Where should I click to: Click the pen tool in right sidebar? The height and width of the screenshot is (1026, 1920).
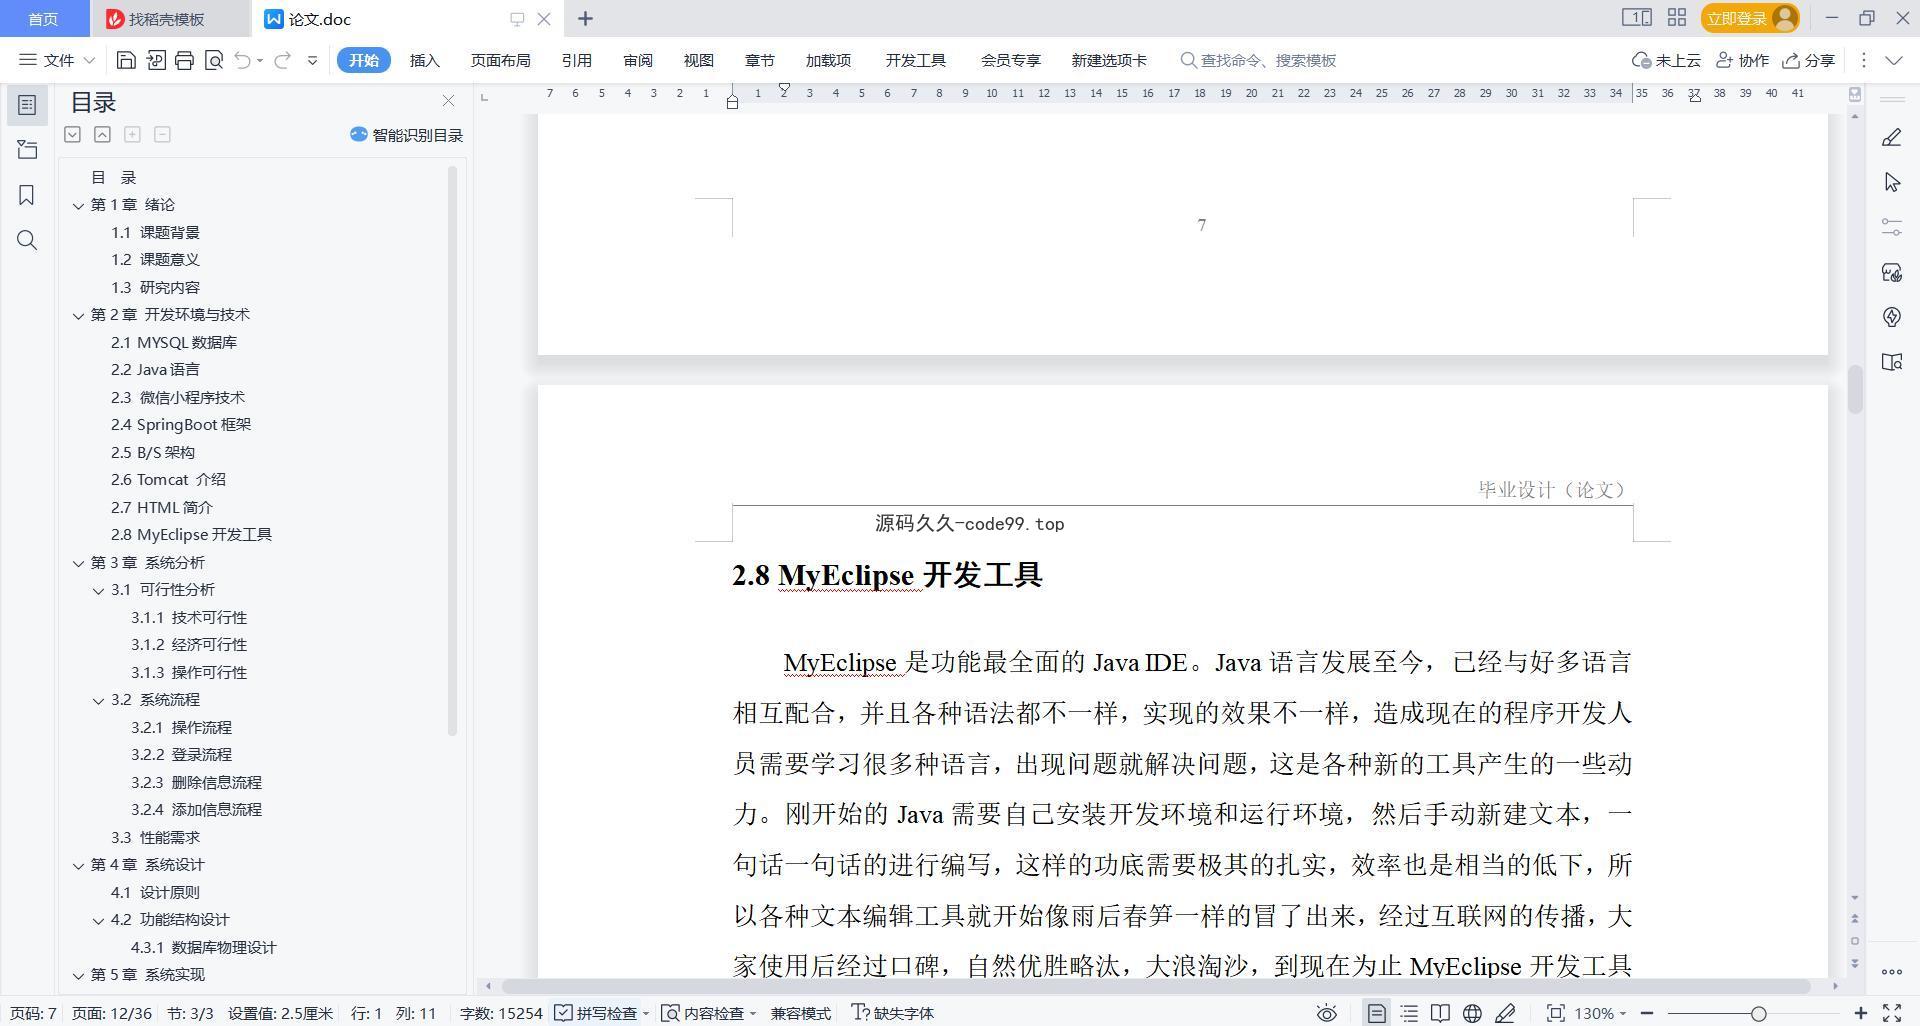click(x=1891, y=138)
